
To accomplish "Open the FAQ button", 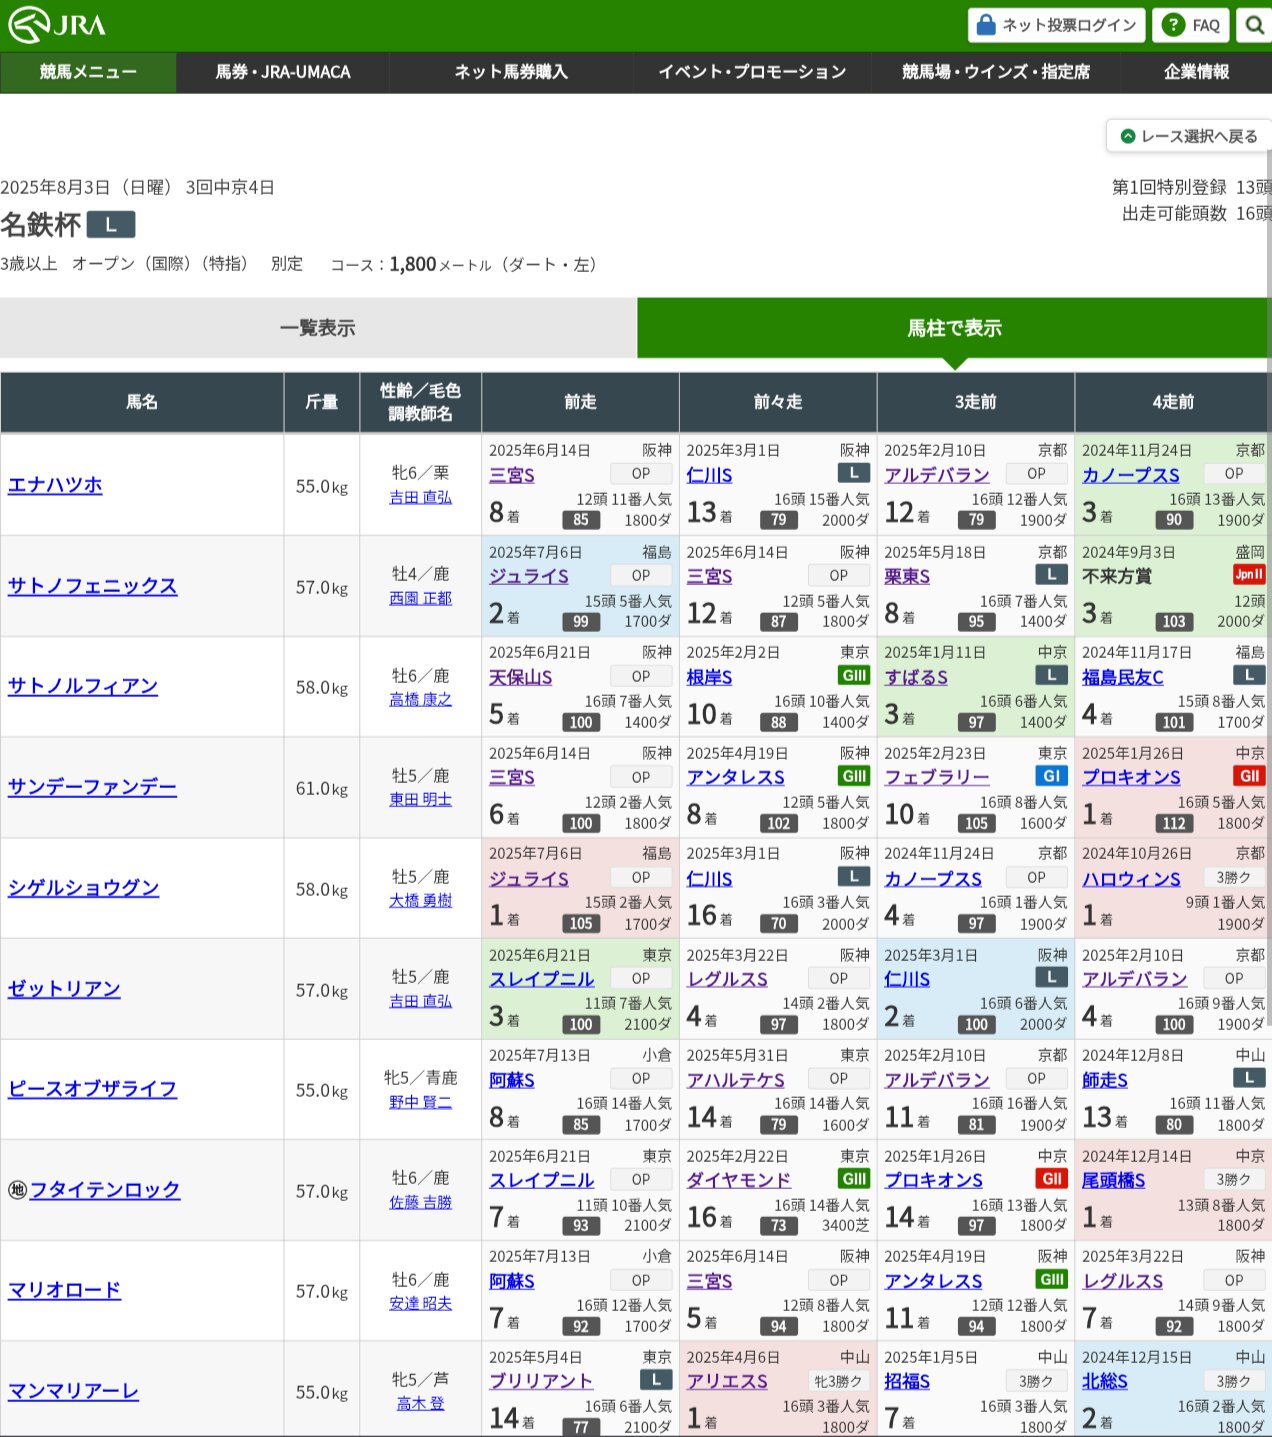I will pyautogui.click(x=1190, y=25).
